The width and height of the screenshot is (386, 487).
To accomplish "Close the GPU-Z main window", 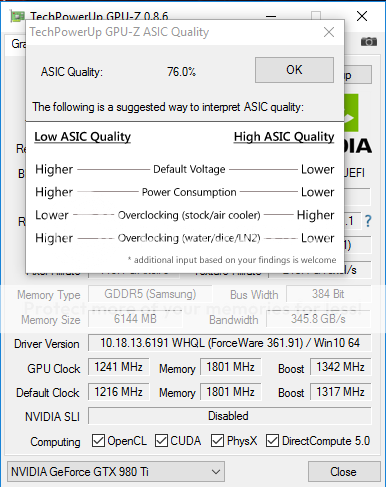I will [362, 16].
